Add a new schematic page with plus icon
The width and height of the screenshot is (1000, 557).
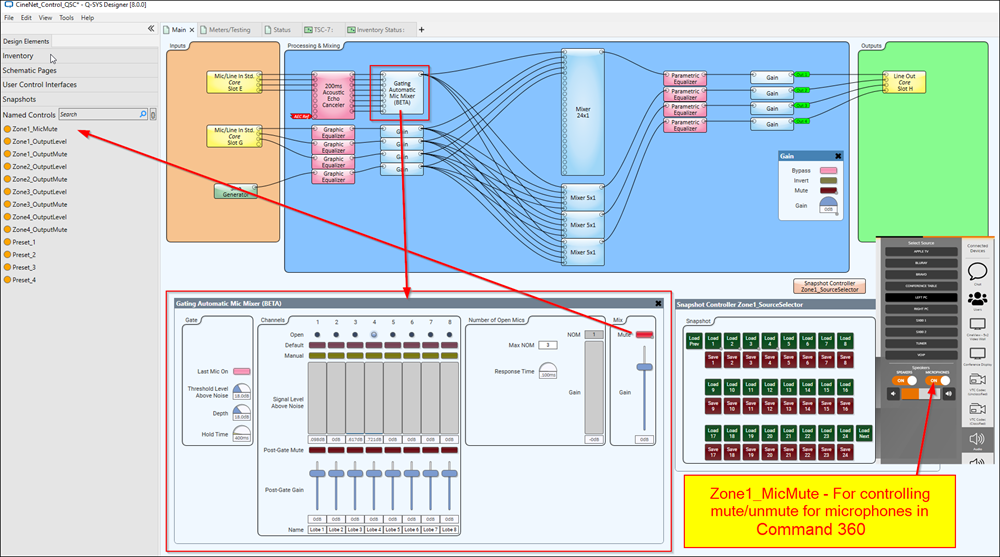click(421, 30)
